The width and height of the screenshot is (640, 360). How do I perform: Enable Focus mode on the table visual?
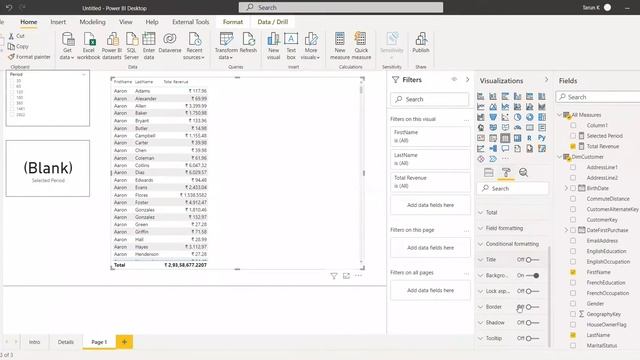(x=346, y=276)
